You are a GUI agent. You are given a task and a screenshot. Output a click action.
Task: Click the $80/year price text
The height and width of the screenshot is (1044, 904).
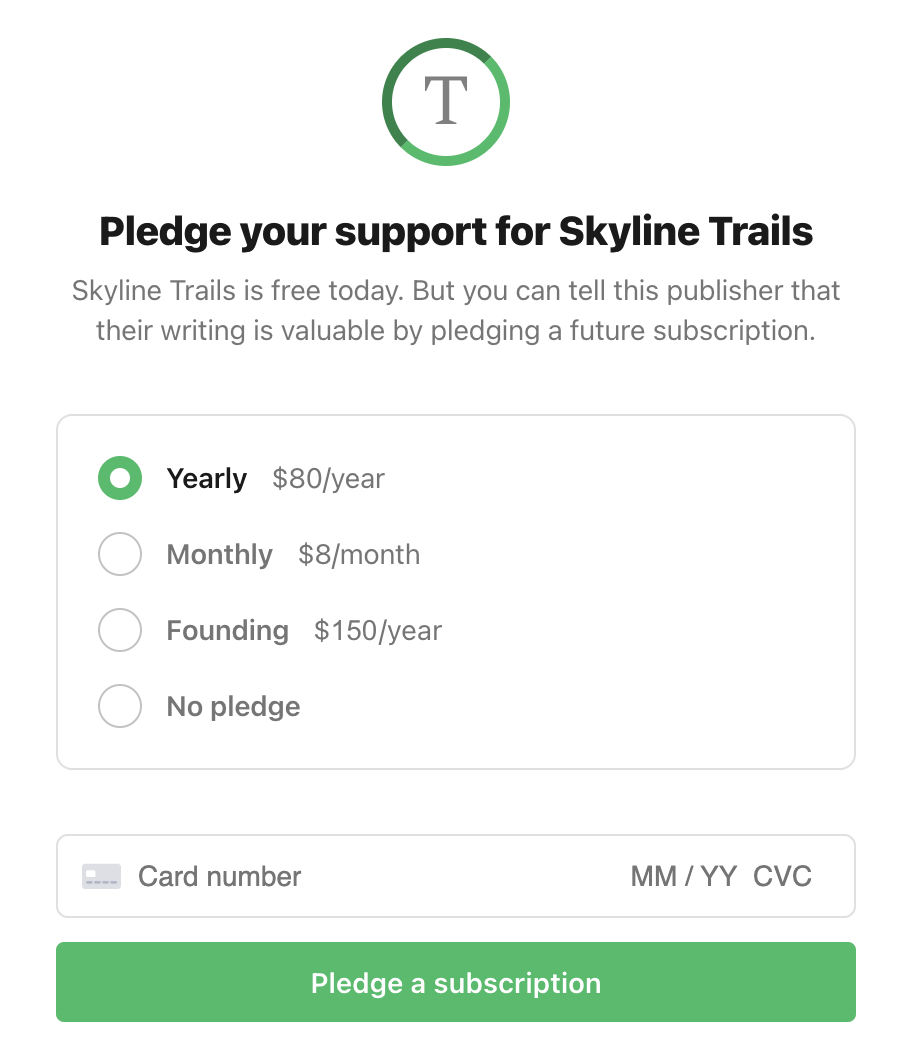[328, 479]
